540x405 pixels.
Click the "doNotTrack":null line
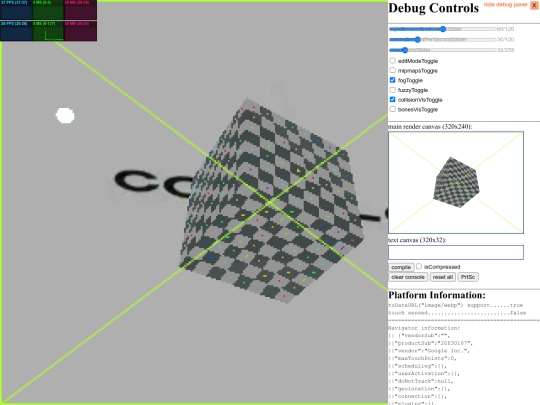click(x=421, y=381)
